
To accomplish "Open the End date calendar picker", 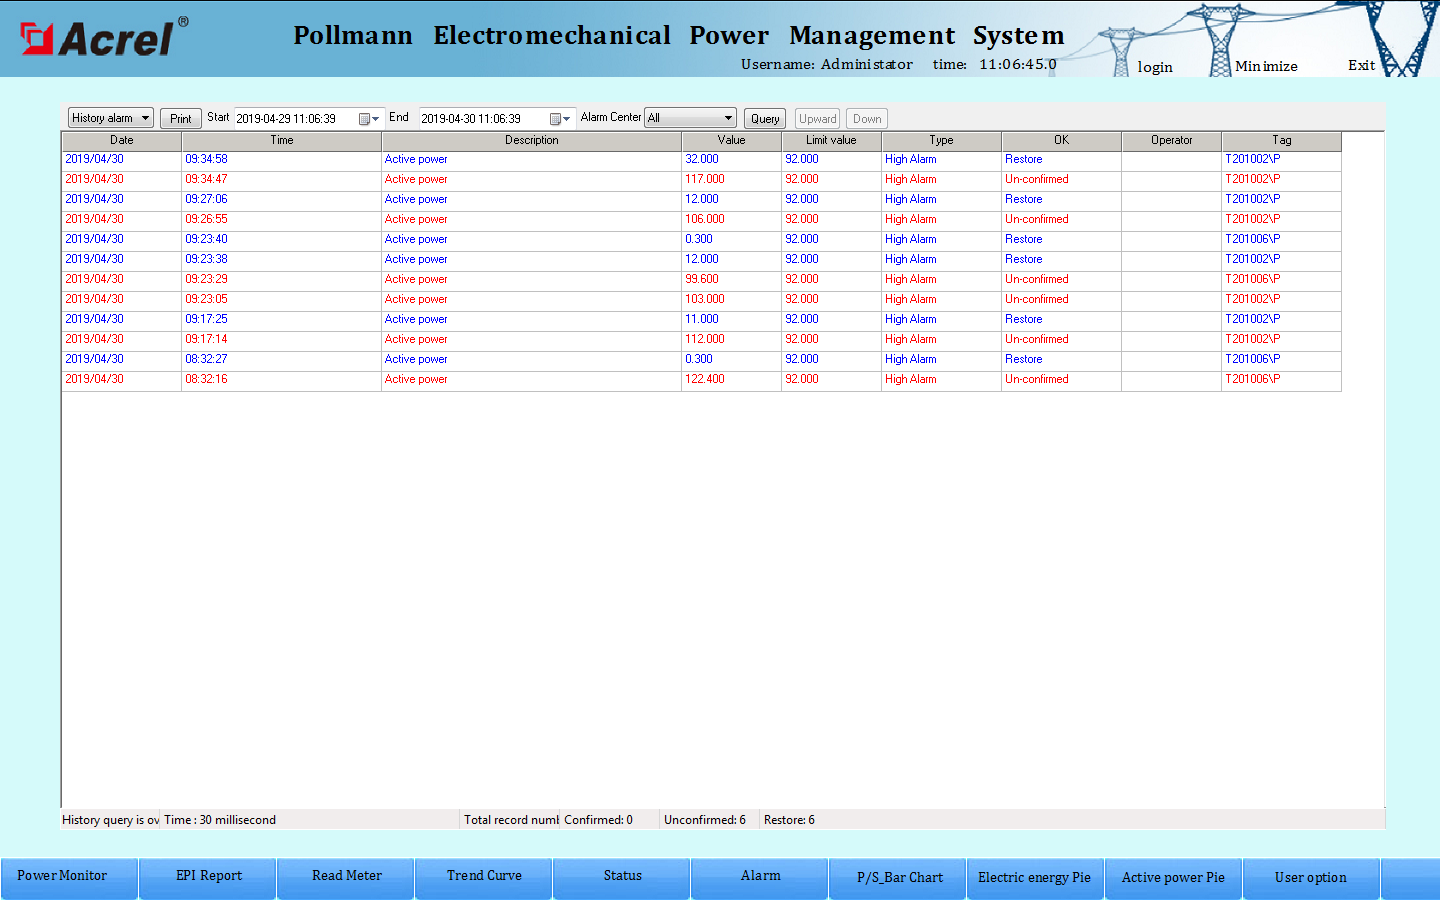I will [559, 119].
